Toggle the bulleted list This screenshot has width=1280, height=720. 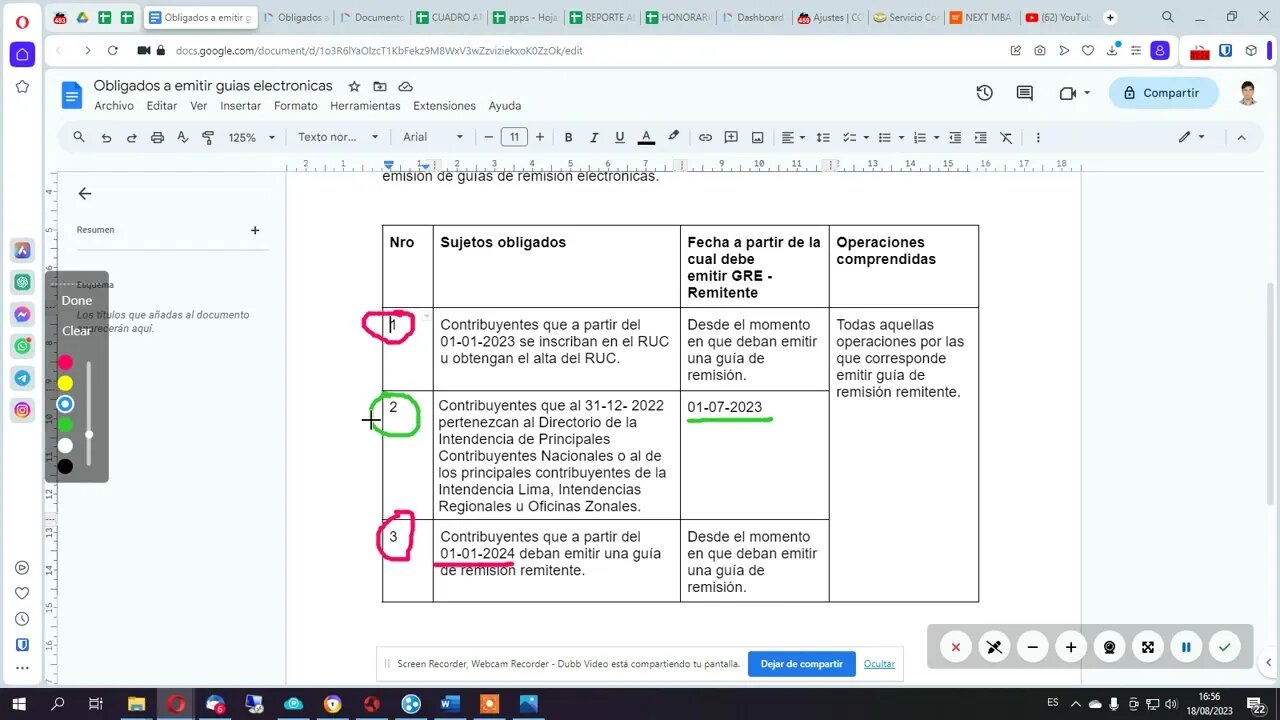[x=884, y=137]
